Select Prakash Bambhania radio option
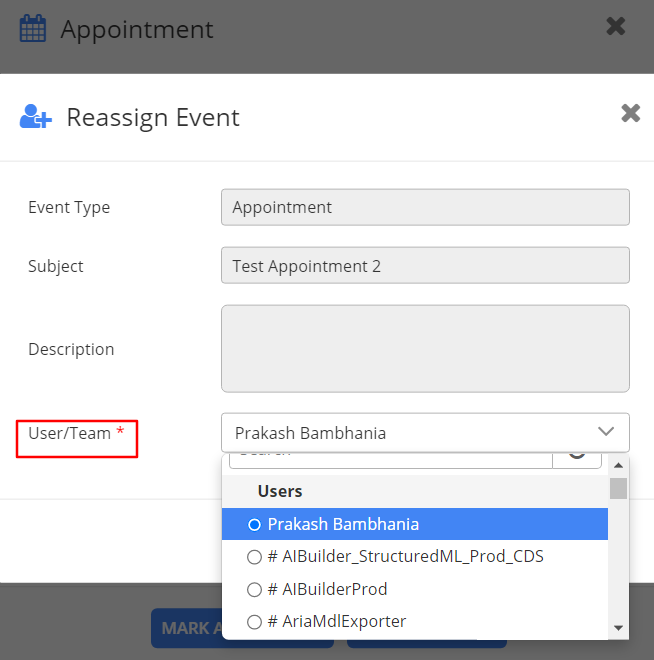 [254, 524]
